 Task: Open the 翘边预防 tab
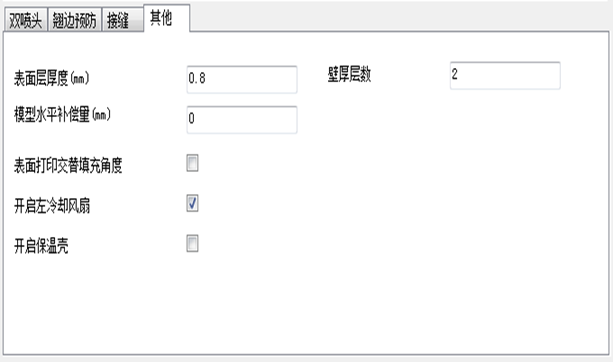75,19
